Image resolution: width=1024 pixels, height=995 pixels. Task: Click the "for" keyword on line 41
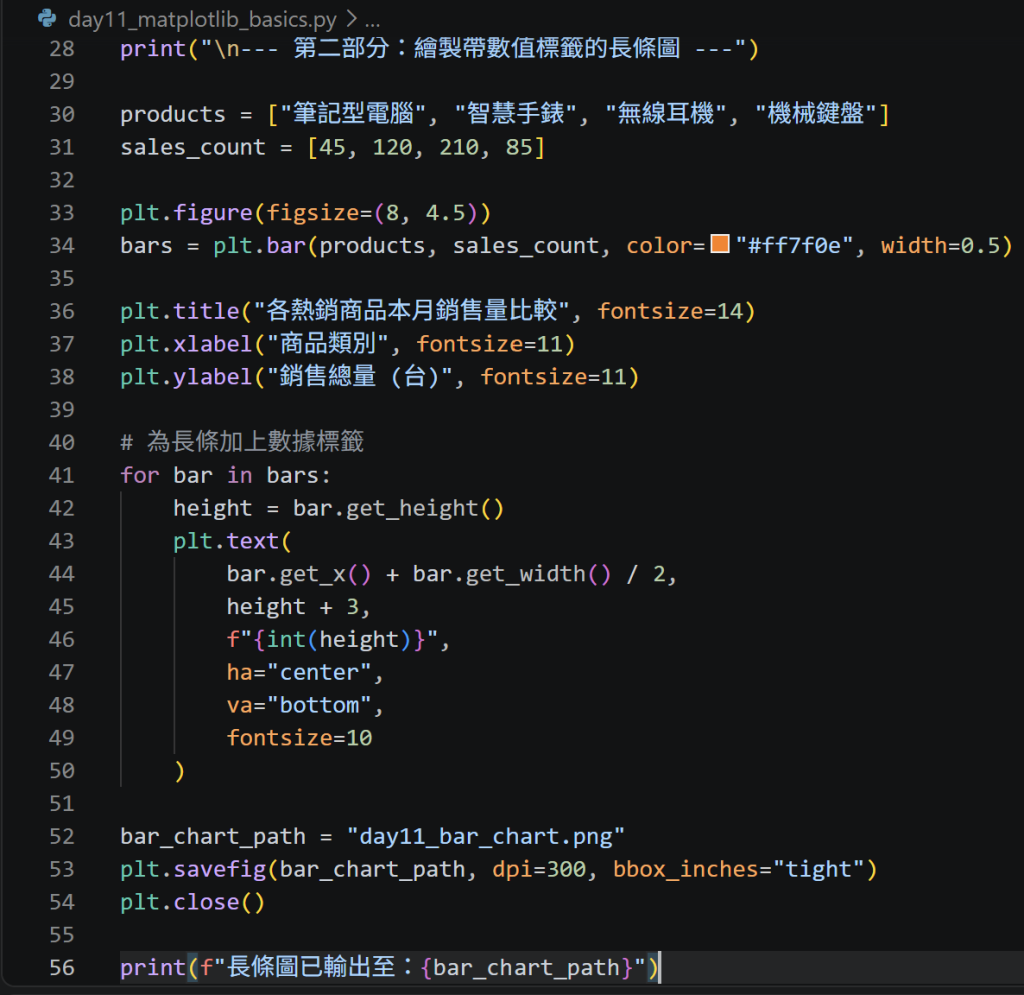140,475
